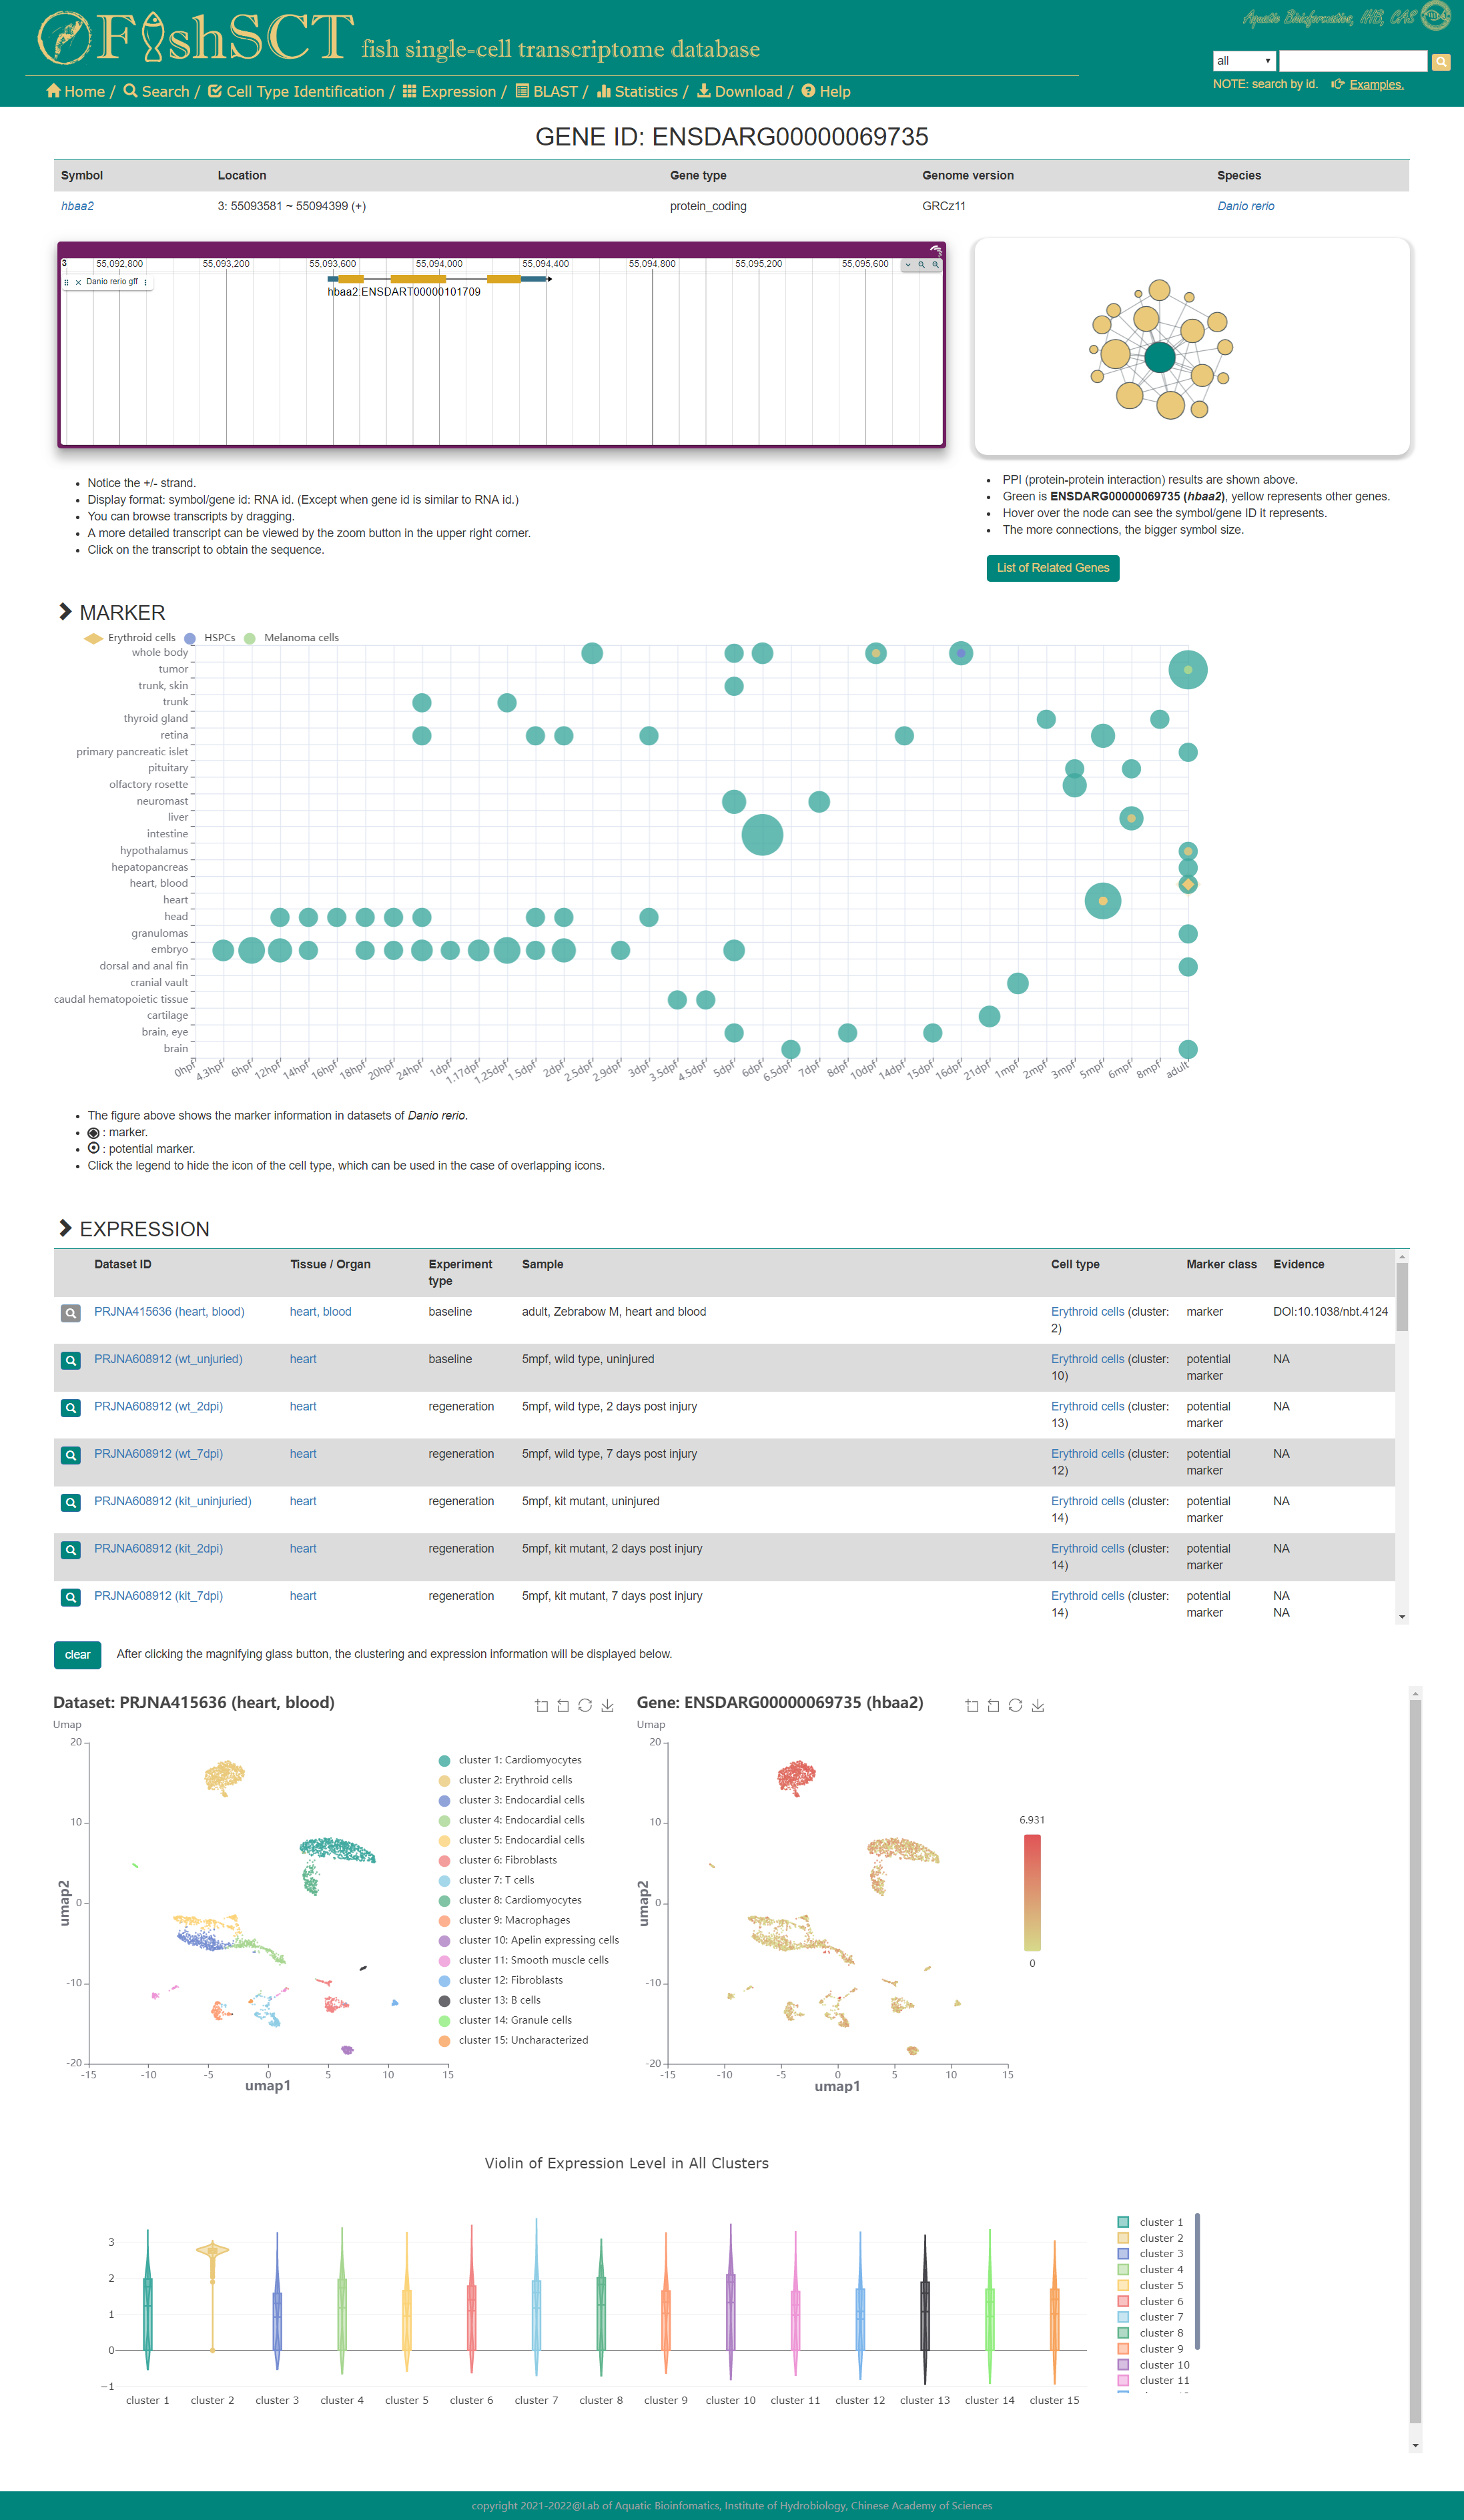Image resolution: width=1464 pixels, height=2520 pixels.
Task: Collapse the EXPRESSION section chevron
Action: click(66, 1228)
